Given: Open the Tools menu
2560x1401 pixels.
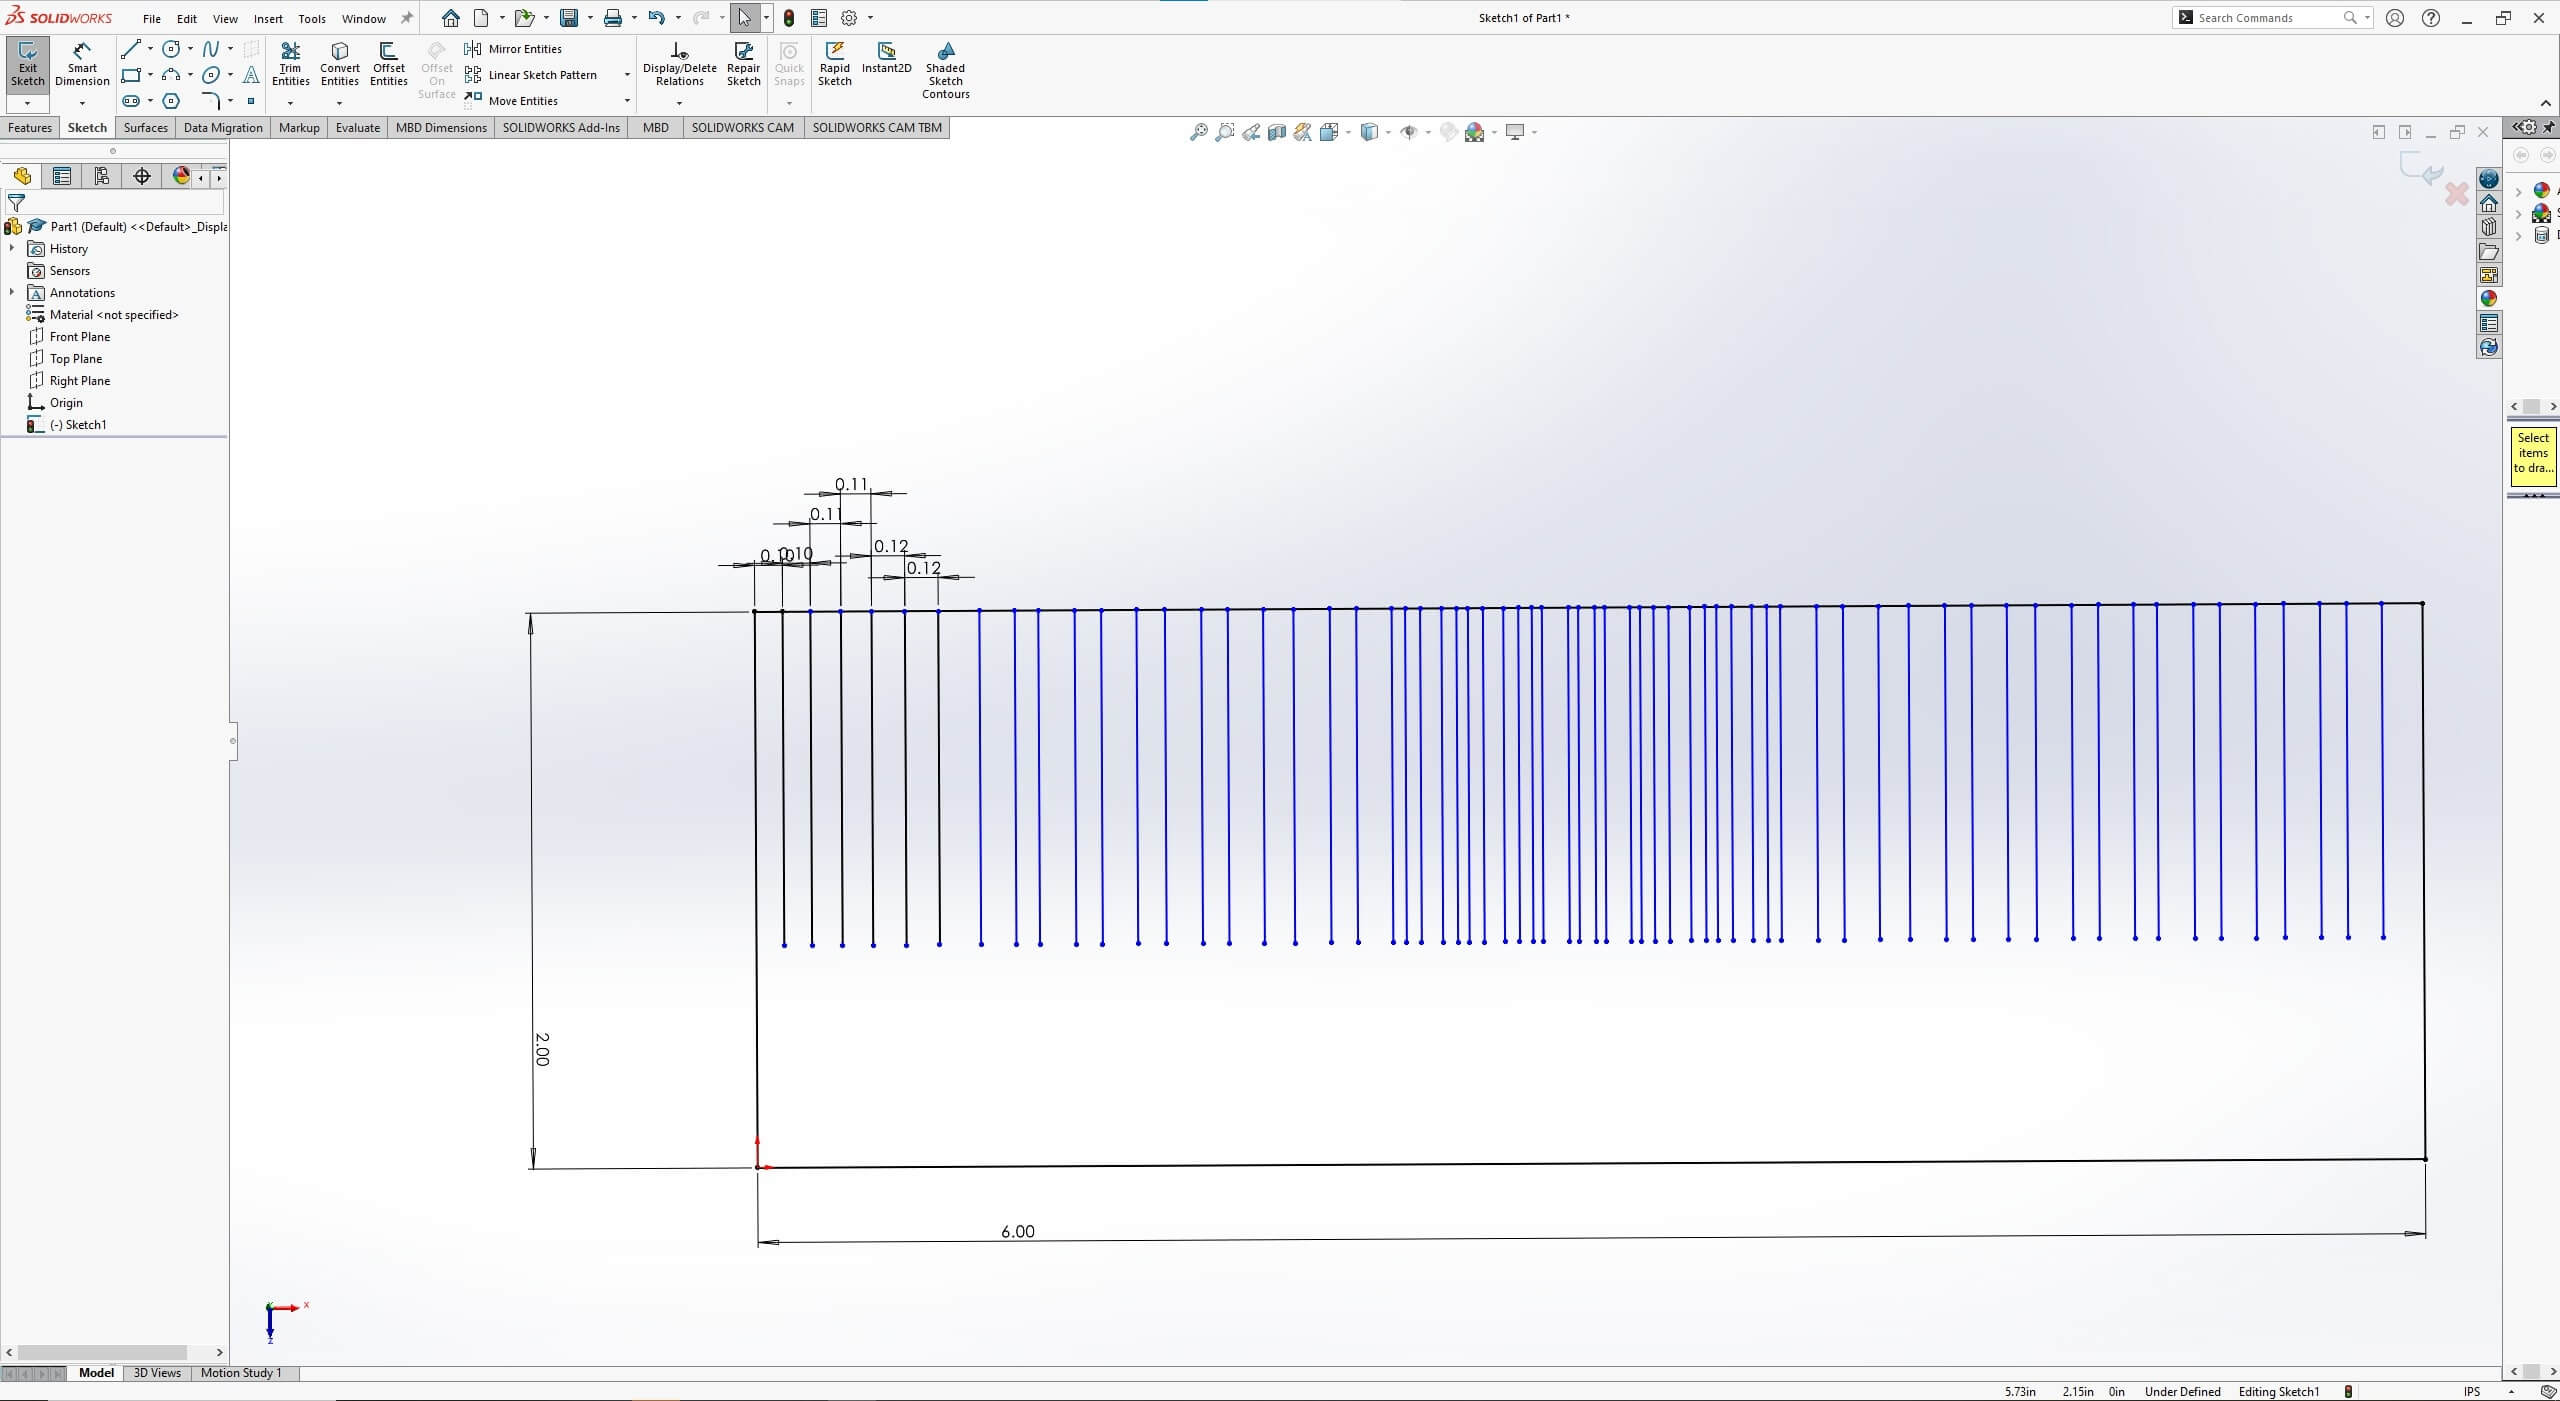Looking at the screenshot, I should (x=312, y=19).
